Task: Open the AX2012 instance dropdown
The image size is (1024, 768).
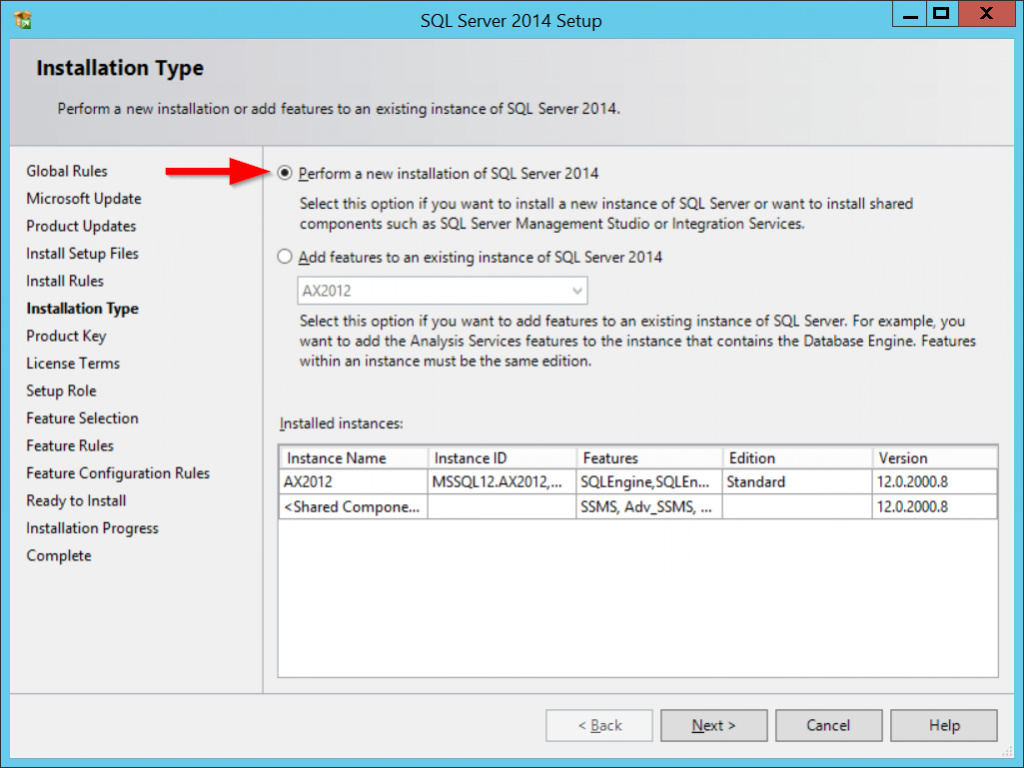Action: pyautogui.click(x=577, y=290)
